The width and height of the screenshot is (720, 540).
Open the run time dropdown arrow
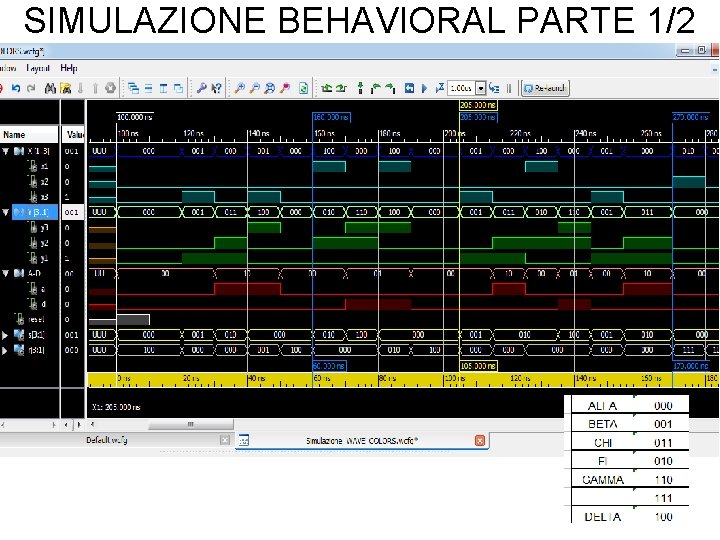coord(480,88)
